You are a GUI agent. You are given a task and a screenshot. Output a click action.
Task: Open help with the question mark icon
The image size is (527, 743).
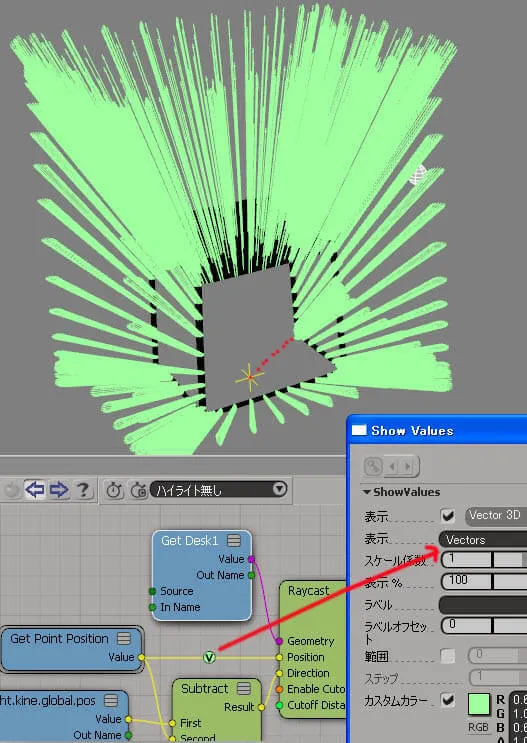[83, 489]
